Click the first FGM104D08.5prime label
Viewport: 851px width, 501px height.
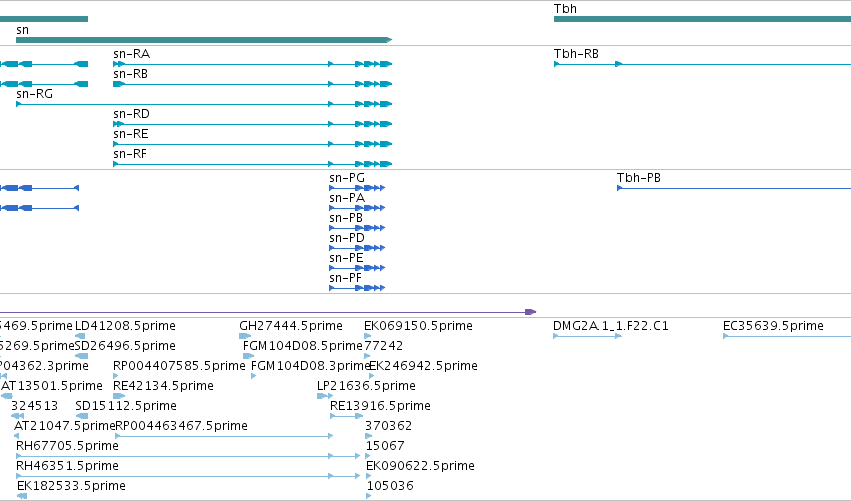[302, 346]
